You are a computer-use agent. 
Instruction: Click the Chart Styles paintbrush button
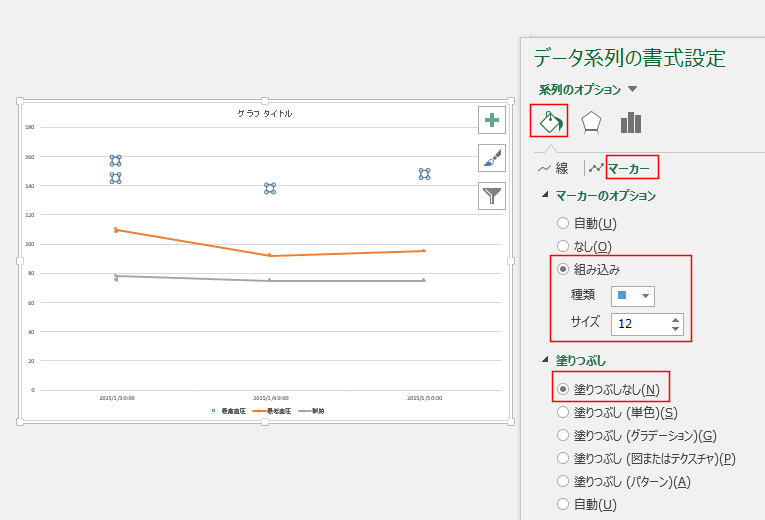[492, 157]
